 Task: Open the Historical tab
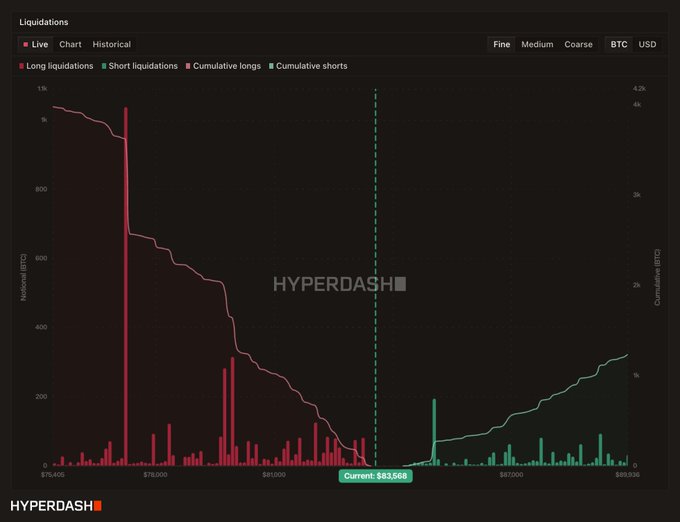(x=111, y=44)
